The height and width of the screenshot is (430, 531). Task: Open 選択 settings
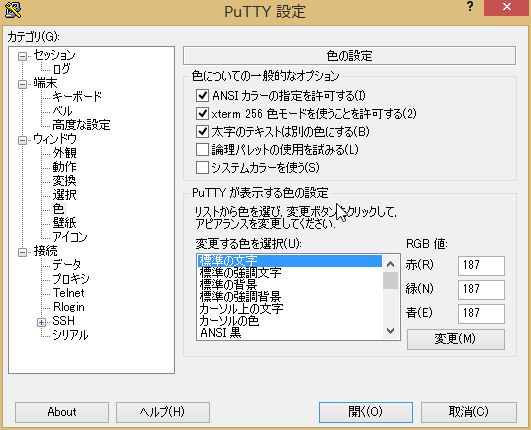click(64, 195)
